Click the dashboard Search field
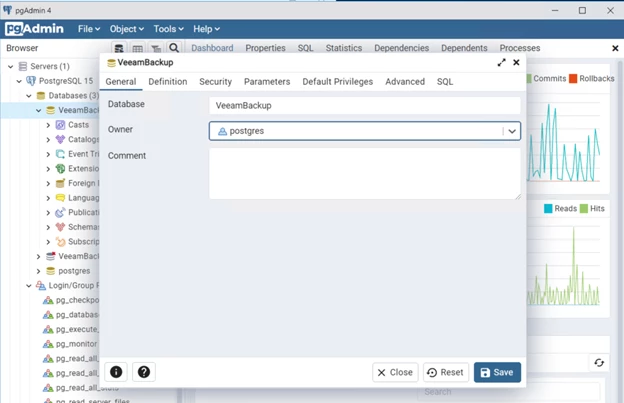The height and width of the screenshot is (403, 624). pyautogui.click(x=508, y=392)
